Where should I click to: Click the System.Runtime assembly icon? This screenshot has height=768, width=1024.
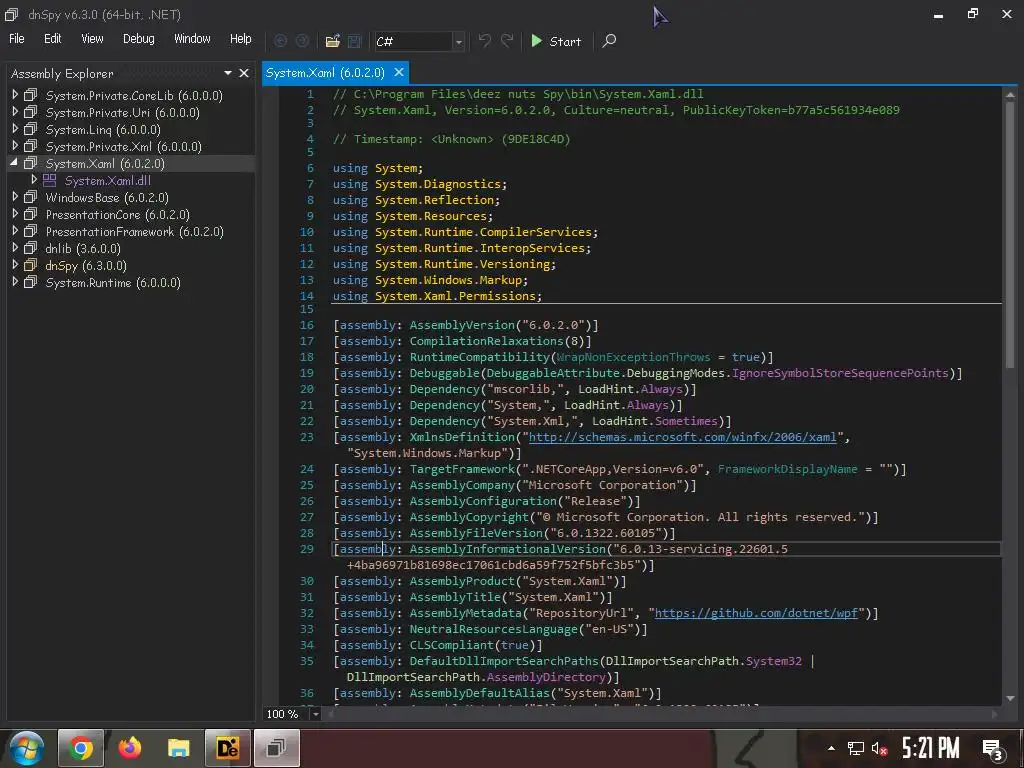point(31,282)
